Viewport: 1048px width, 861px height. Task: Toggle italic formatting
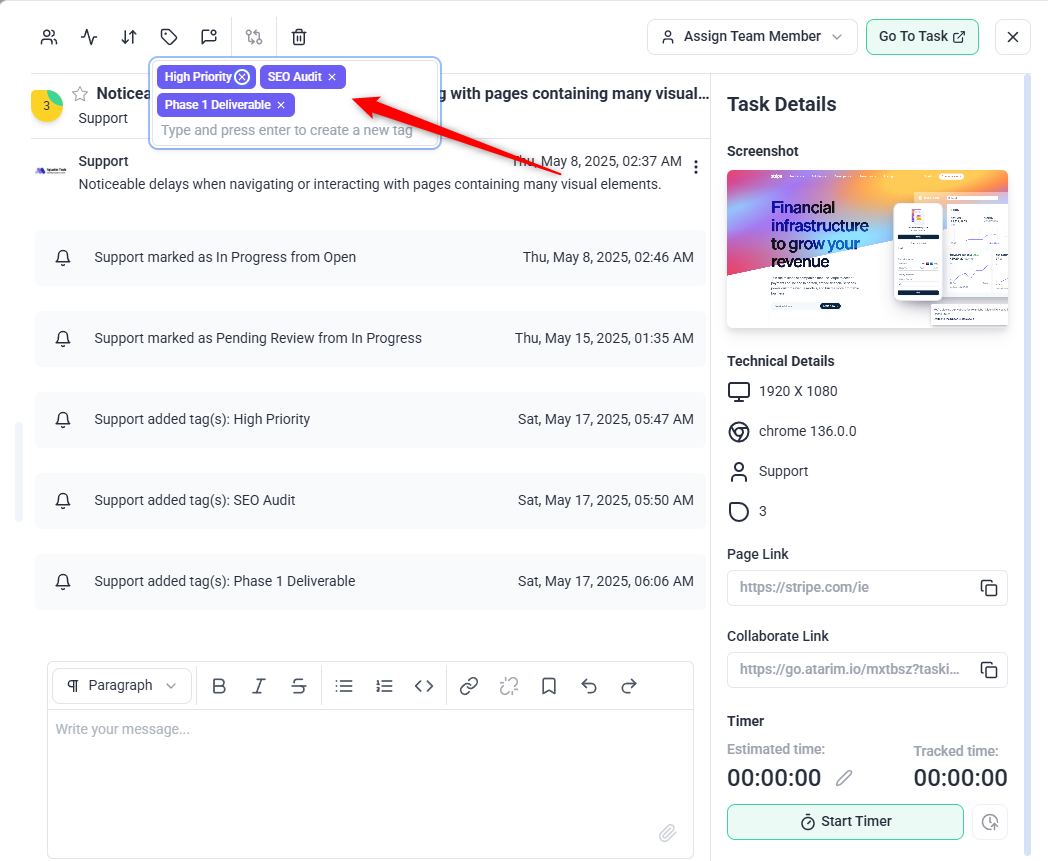click(x=259, y=686)
